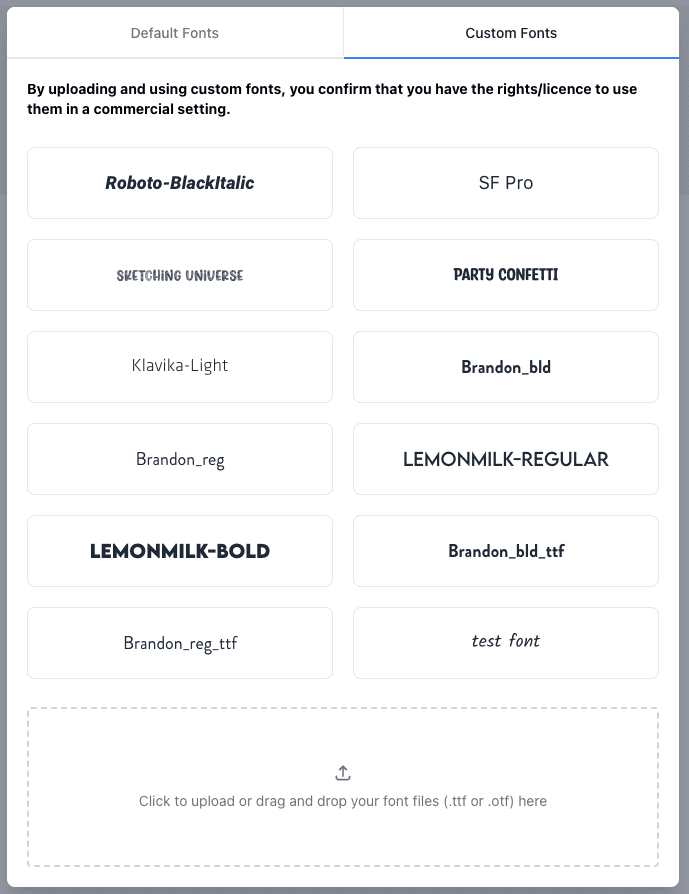
Task: Select the LEMONMILK-BOLD font
Action: 180,551
